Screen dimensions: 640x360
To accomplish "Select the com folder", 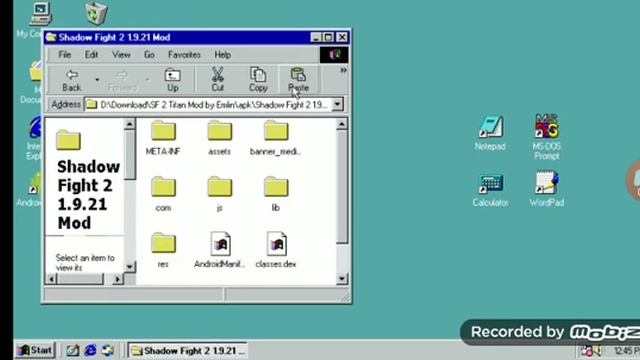I will coord(163,194).
